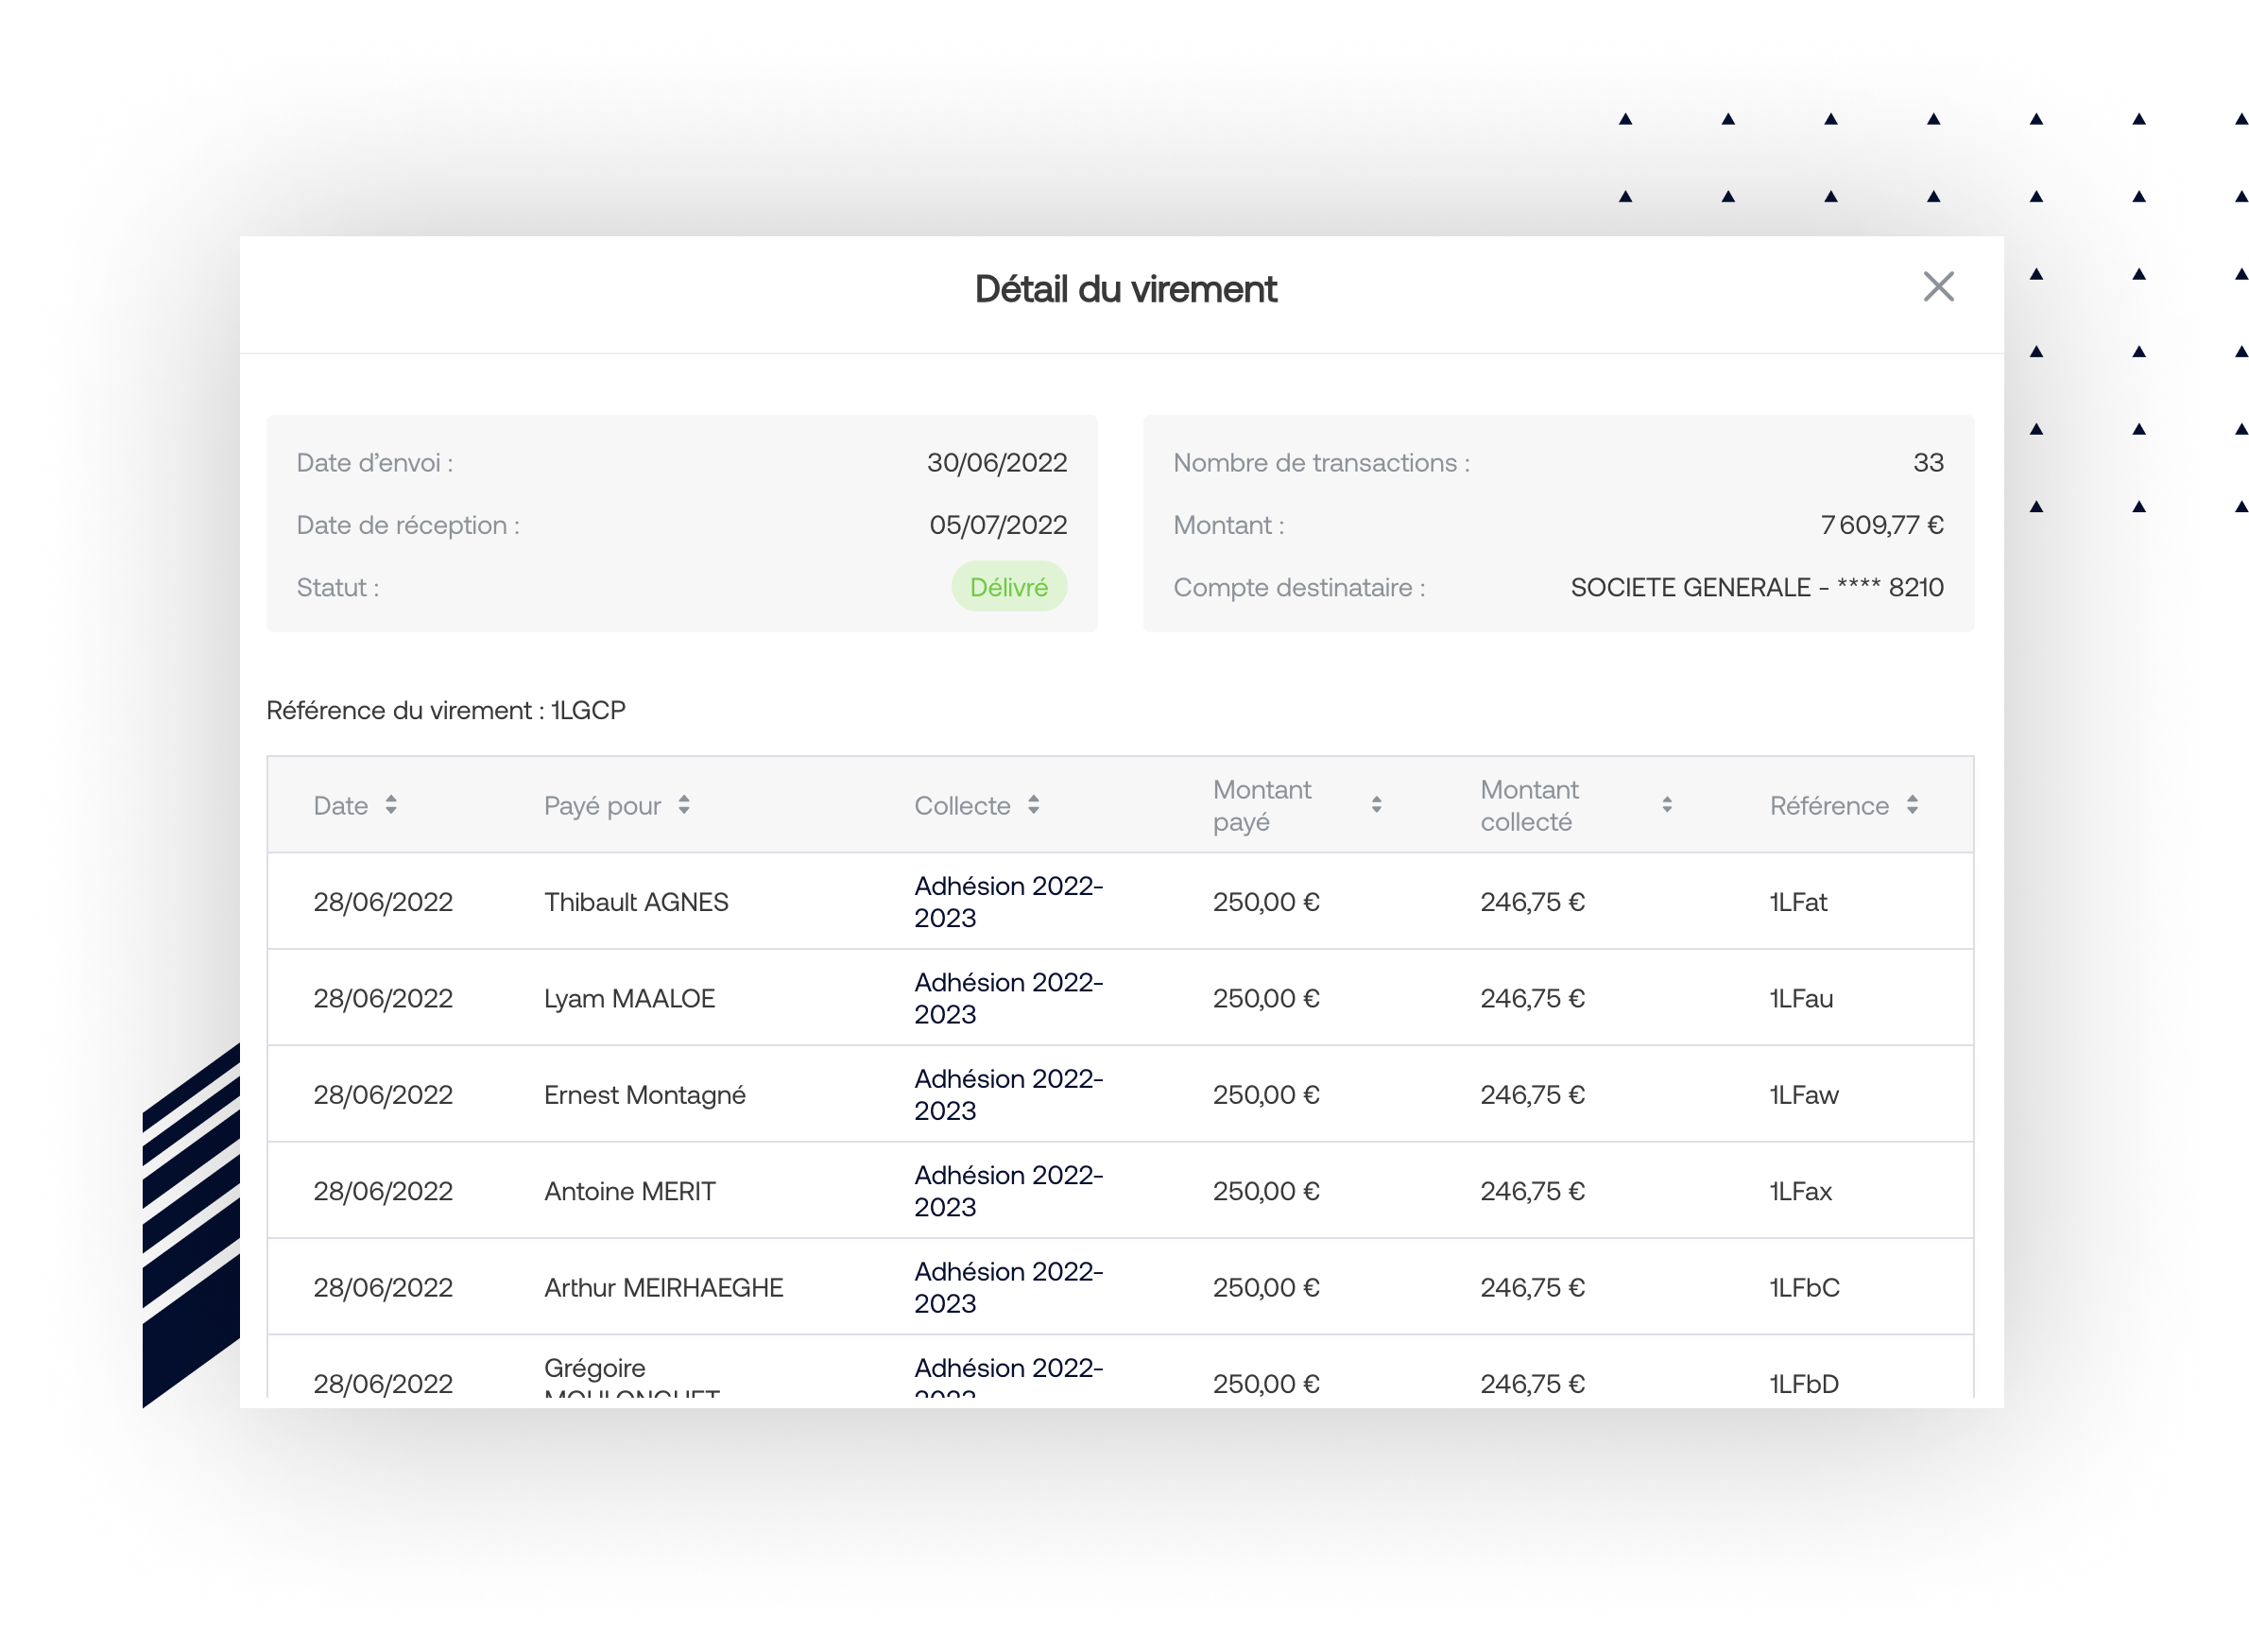This screenshot has height=1652, width=2249.
Task: Click 250,00 € in Antoine MERIT row
Action: [1266, 1190]
